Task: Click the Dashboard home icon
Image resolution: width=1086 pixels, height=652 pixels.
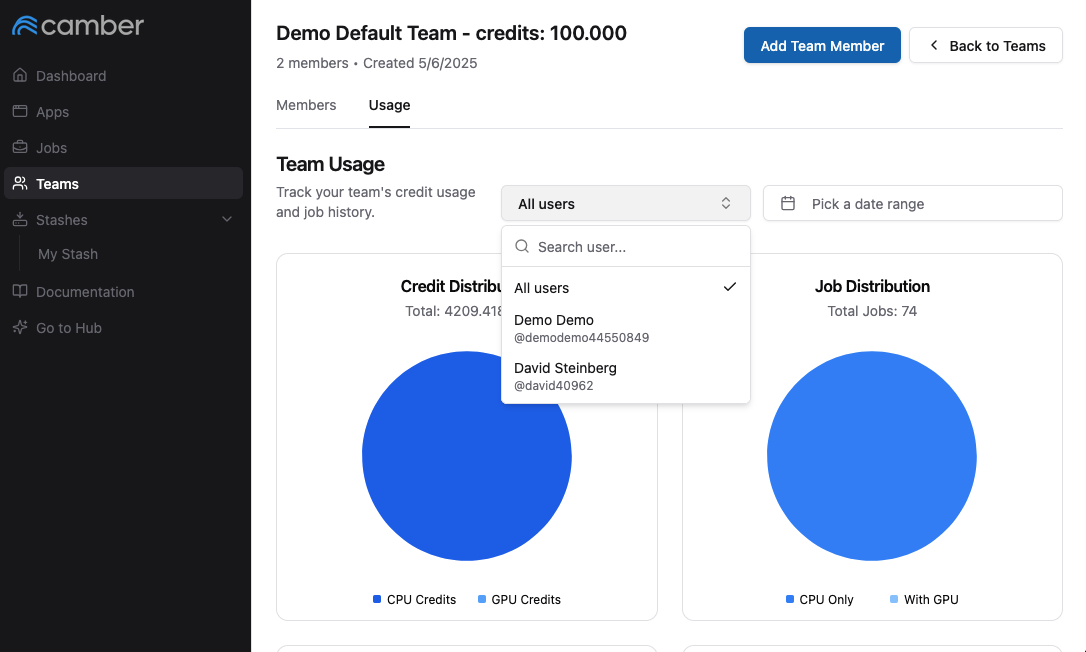Action: [20, 75]
